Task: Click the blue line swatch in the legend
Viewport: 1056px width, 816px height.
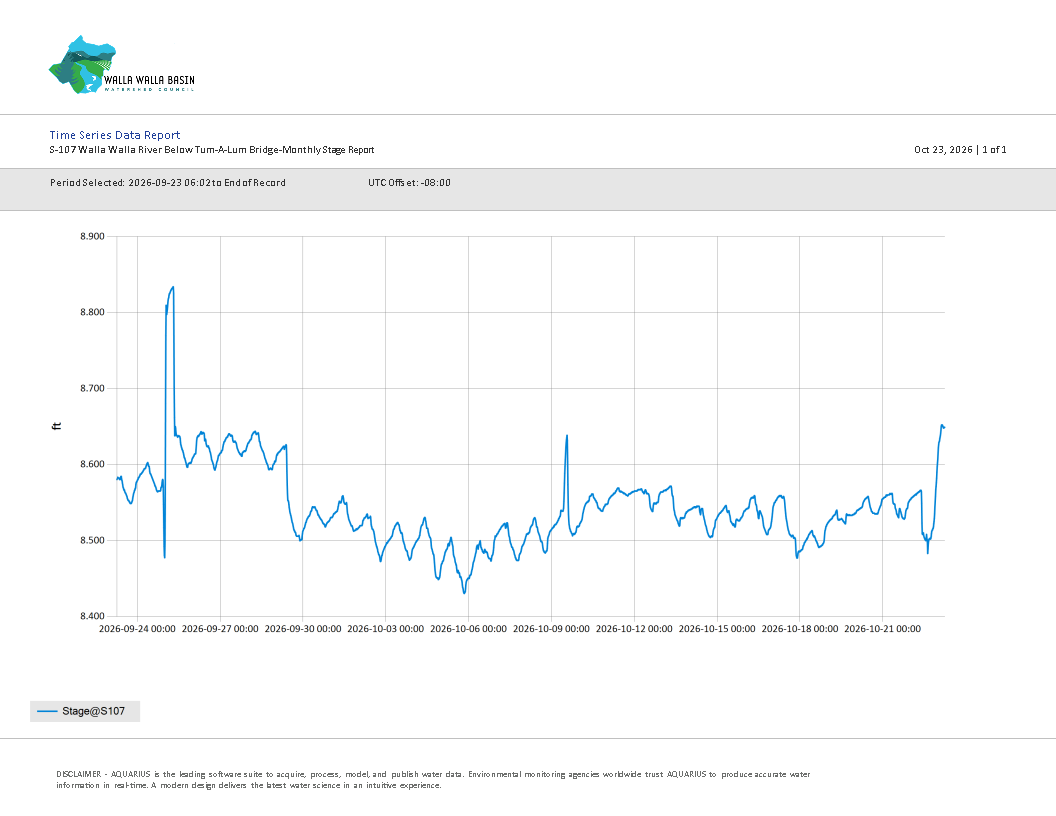Action: click(47, 711)
